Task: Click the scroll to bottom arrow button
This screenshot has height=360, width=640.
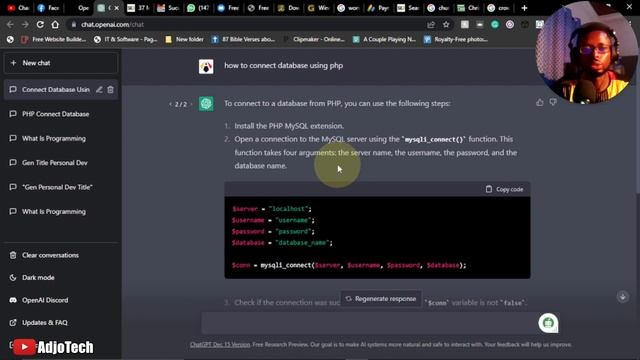Action: point(622,297)
